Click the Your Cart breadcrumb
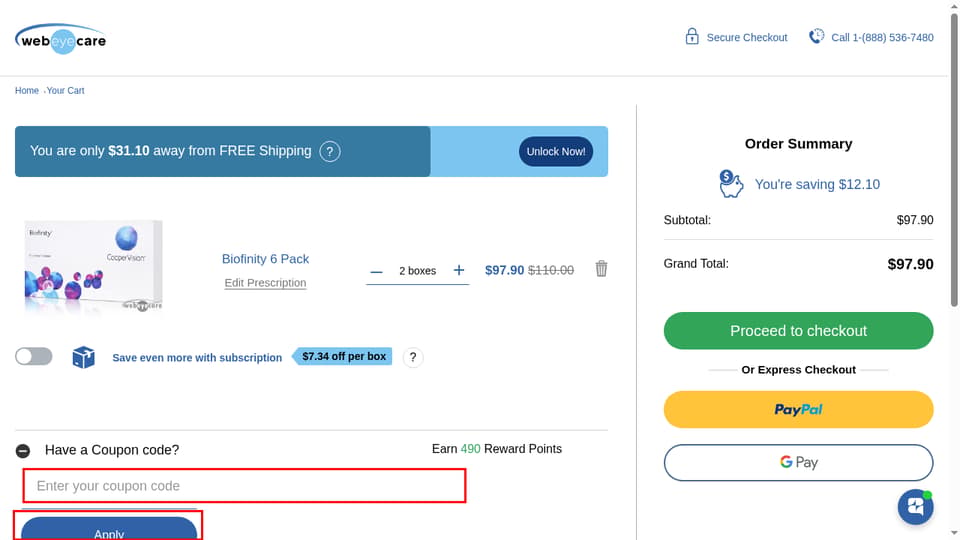 pyautogui.click(x=66, y=91)
